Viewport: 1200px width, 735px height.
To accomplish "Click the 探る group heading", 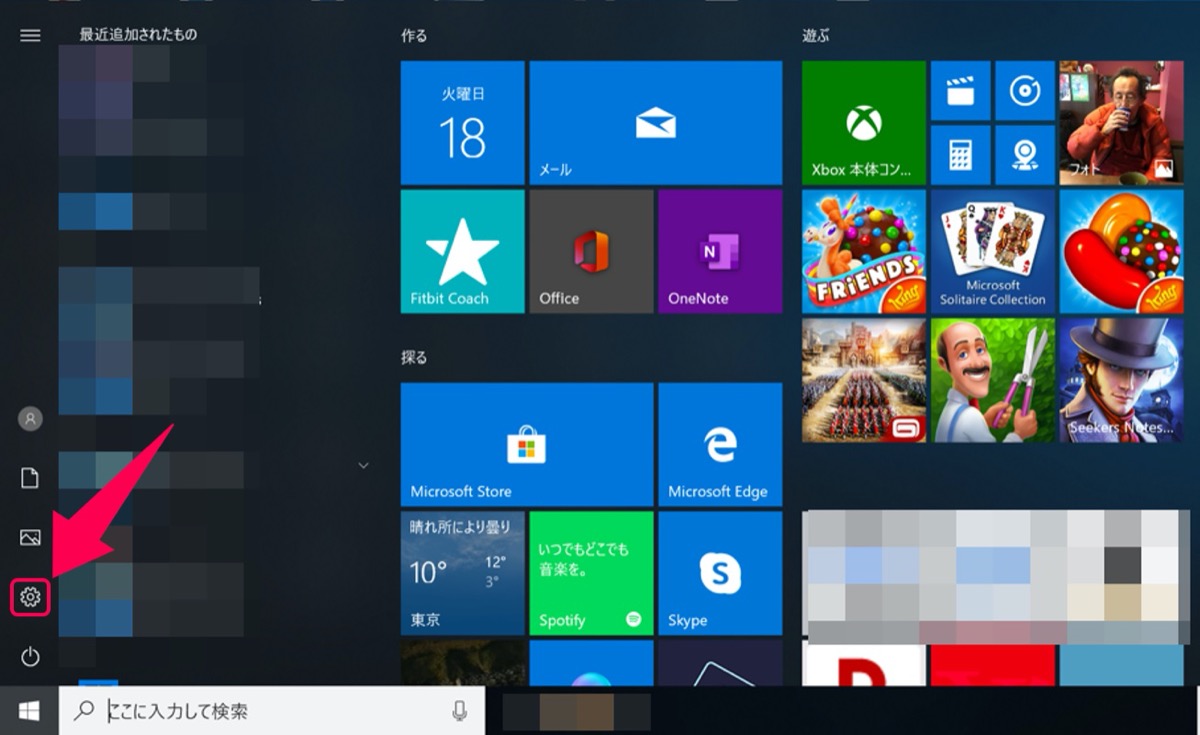I will 414,357.
